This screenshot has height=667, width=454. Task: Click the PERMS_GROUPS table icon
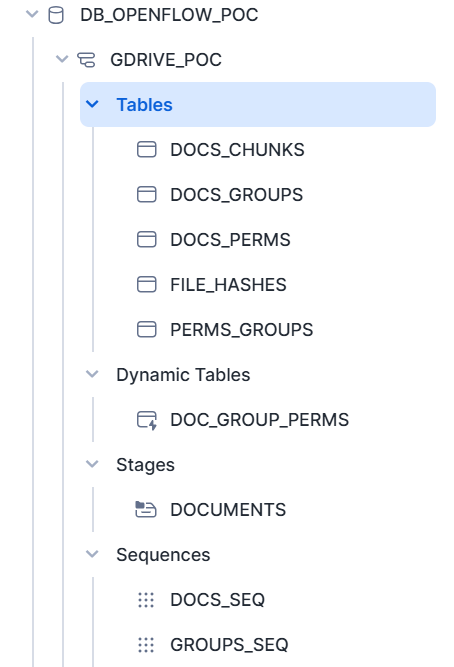[147, 330]
